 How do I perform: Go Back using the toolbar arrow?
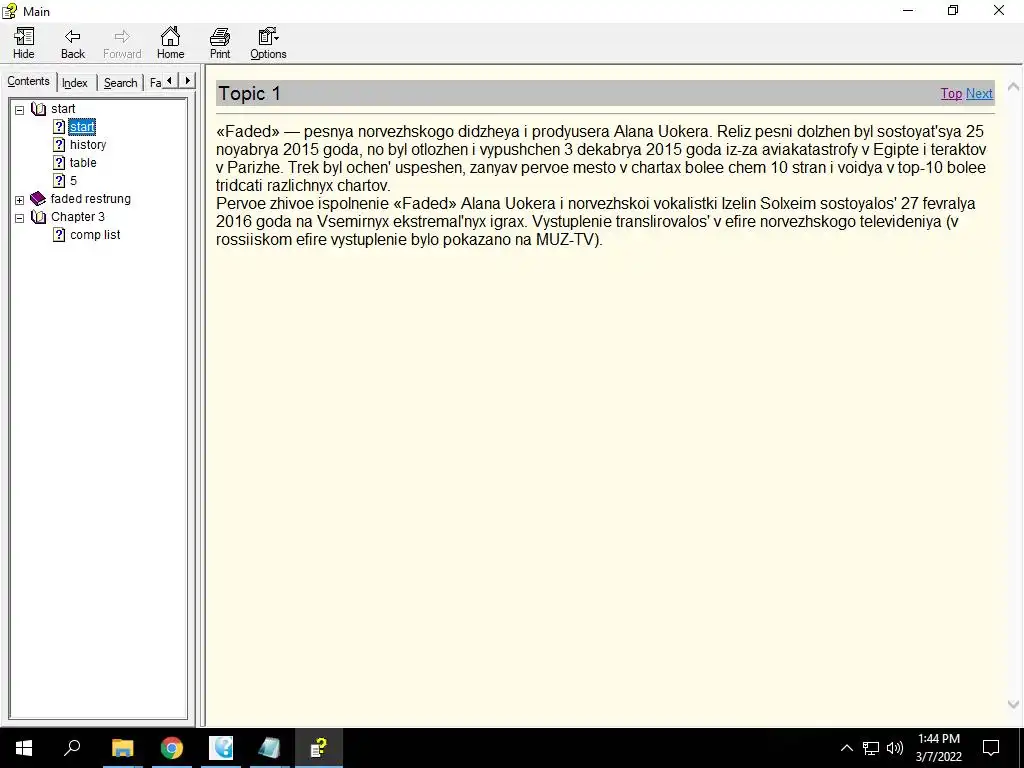pos(72,44)
